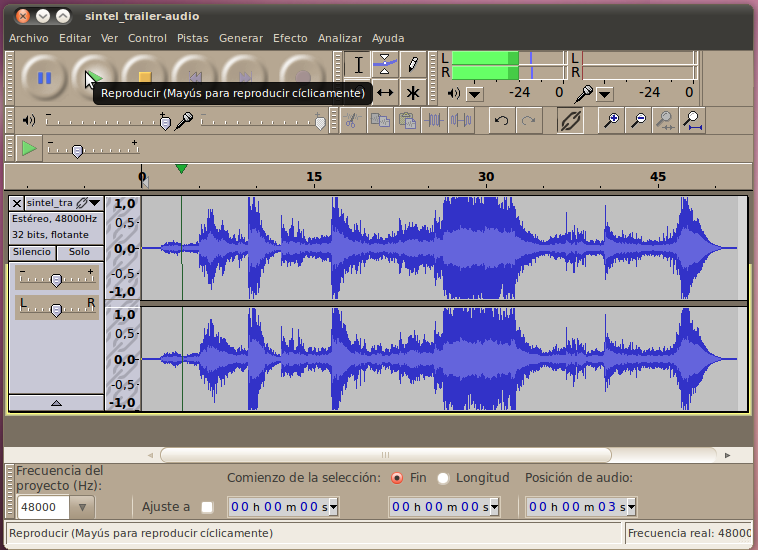Screen dimensions: 758x550
Task: Click the Pause transport button
Action: [x=44, y=78]
